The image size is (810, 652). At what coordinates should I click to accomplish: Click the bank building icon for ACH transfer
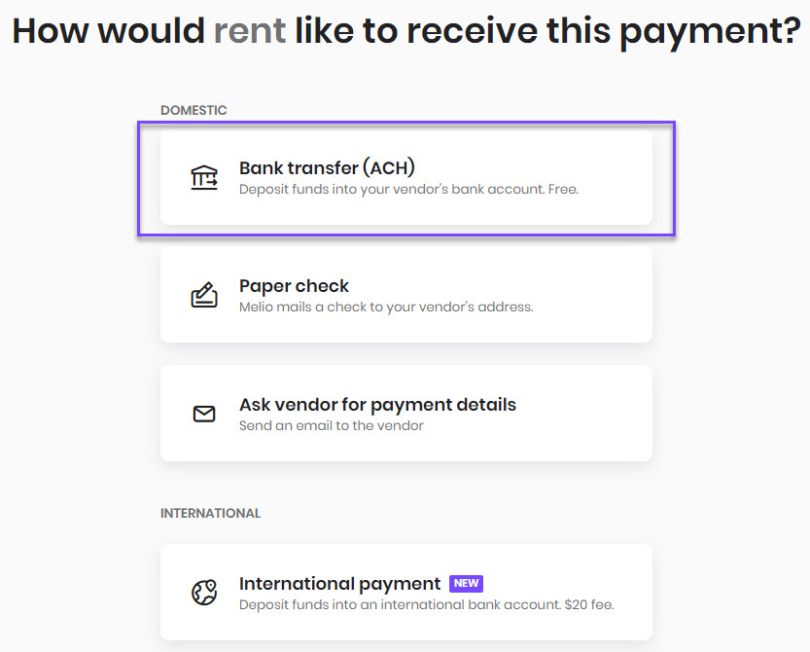(204, 177)
